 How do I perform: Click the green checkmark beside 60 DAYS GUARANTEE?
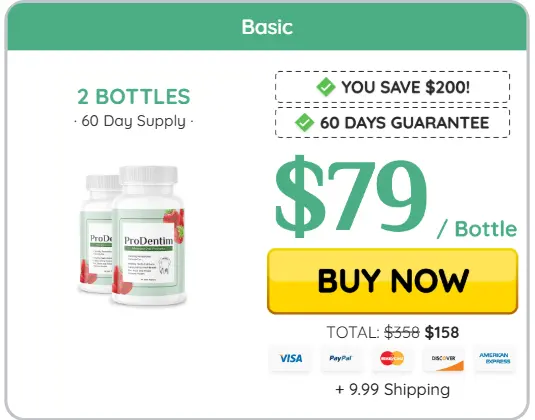[304, 122]
